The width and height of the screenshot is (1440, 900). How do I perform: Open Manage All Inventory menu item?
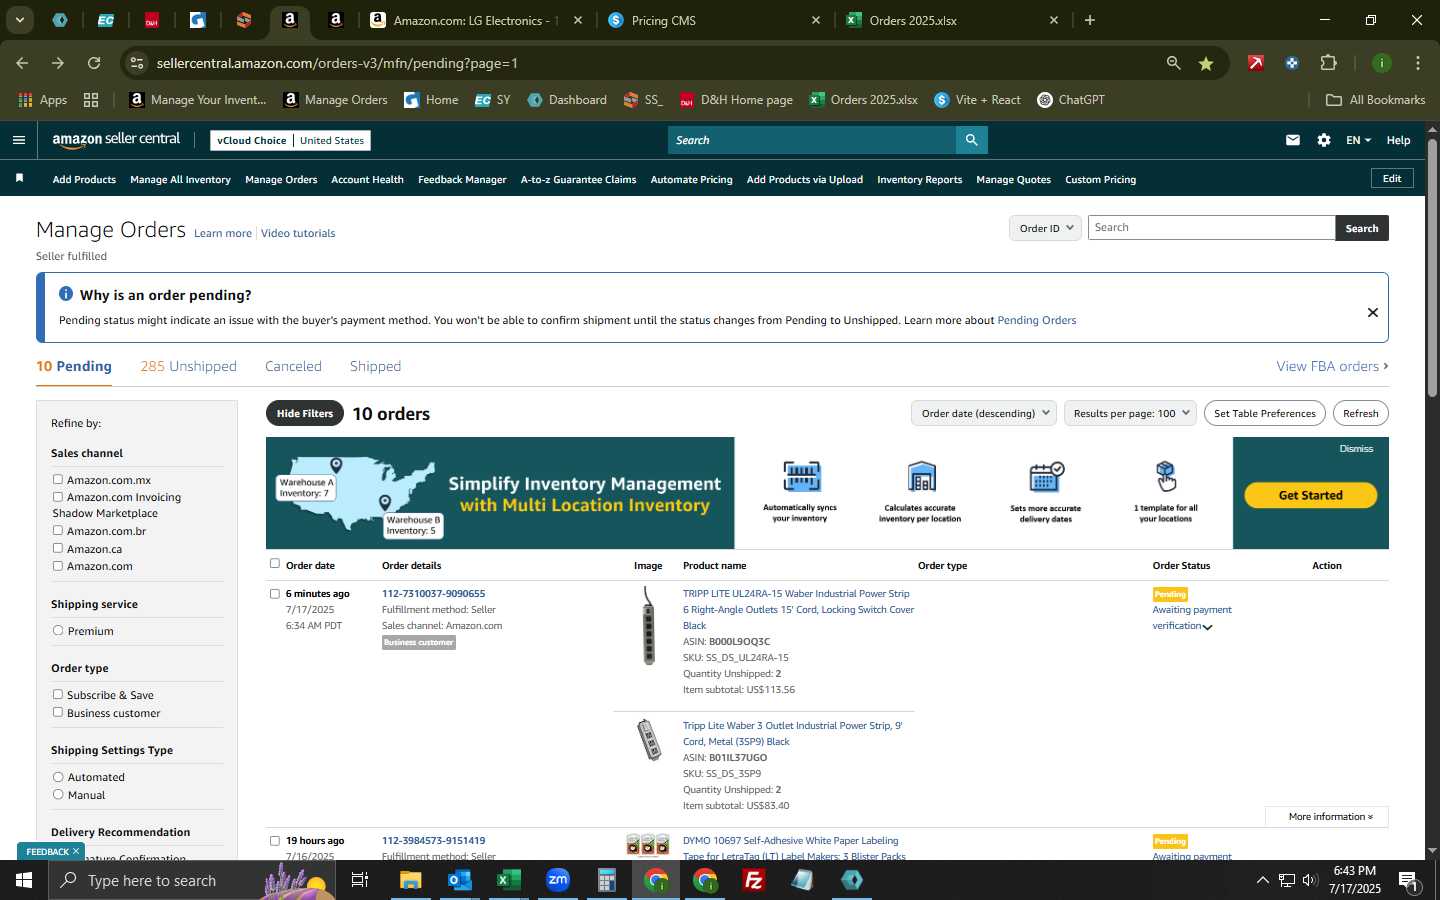(180, 180)
